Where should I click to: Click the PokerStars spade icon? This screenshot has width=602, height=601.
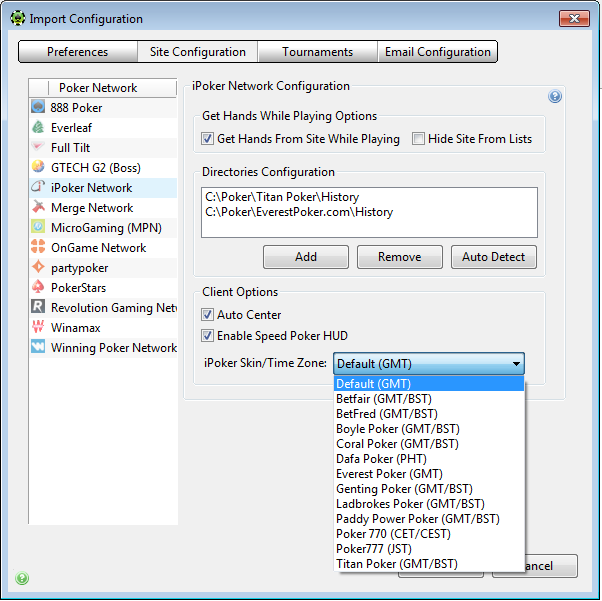[38, 286]
